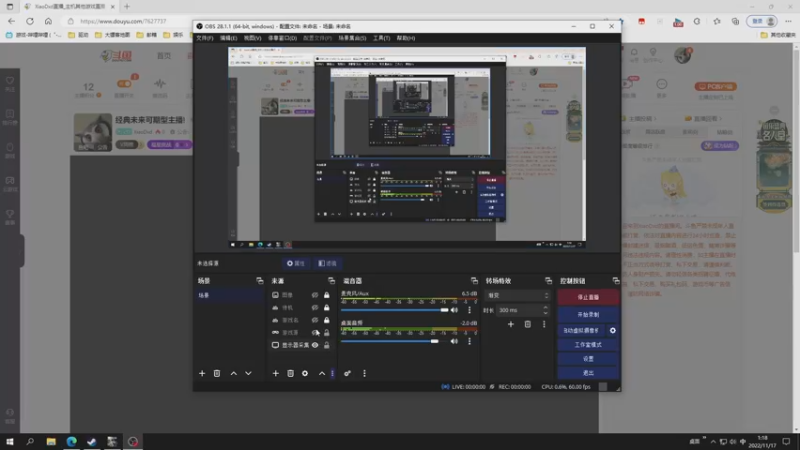Lock the 显示器采集 source
Viewport: 800px width, 450px height.
(327, 345)
